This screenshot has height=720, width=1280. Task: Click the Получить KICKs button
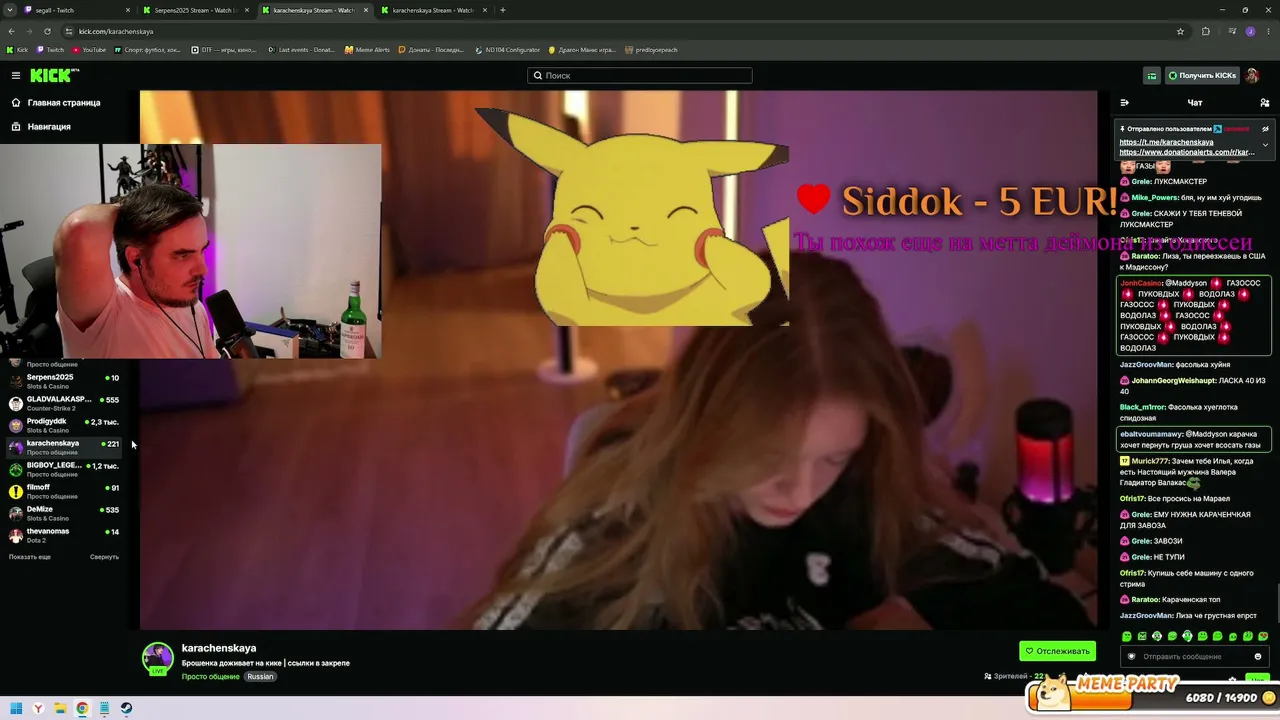pos(1202,75)
